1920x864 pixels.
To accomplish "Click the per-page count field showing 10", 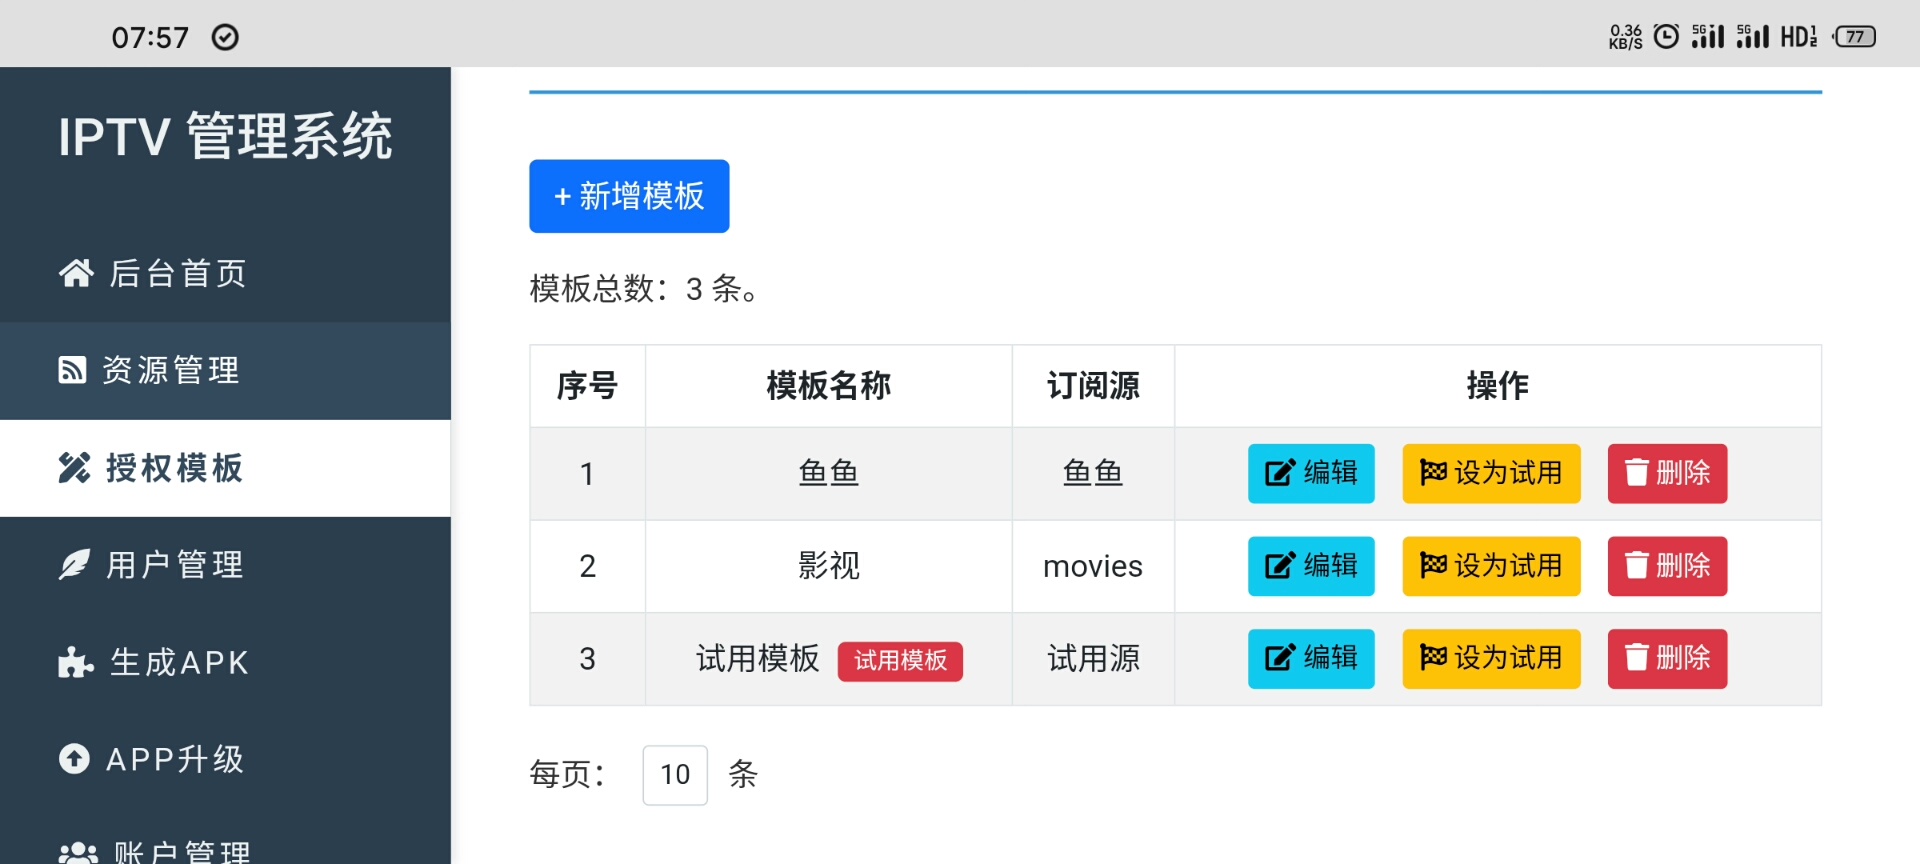I will pyautogui.click(x=675, y=775).
